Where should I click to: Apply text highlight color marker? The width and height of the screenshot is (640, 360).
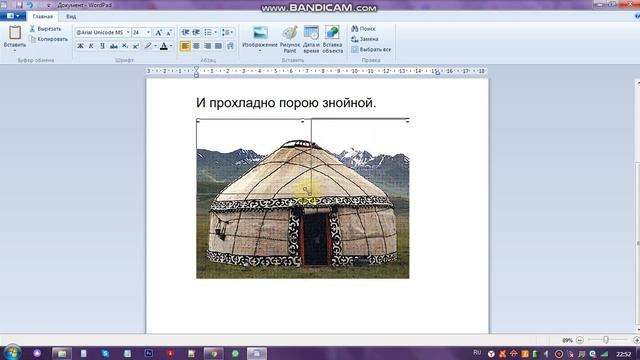tap(148, 46)
